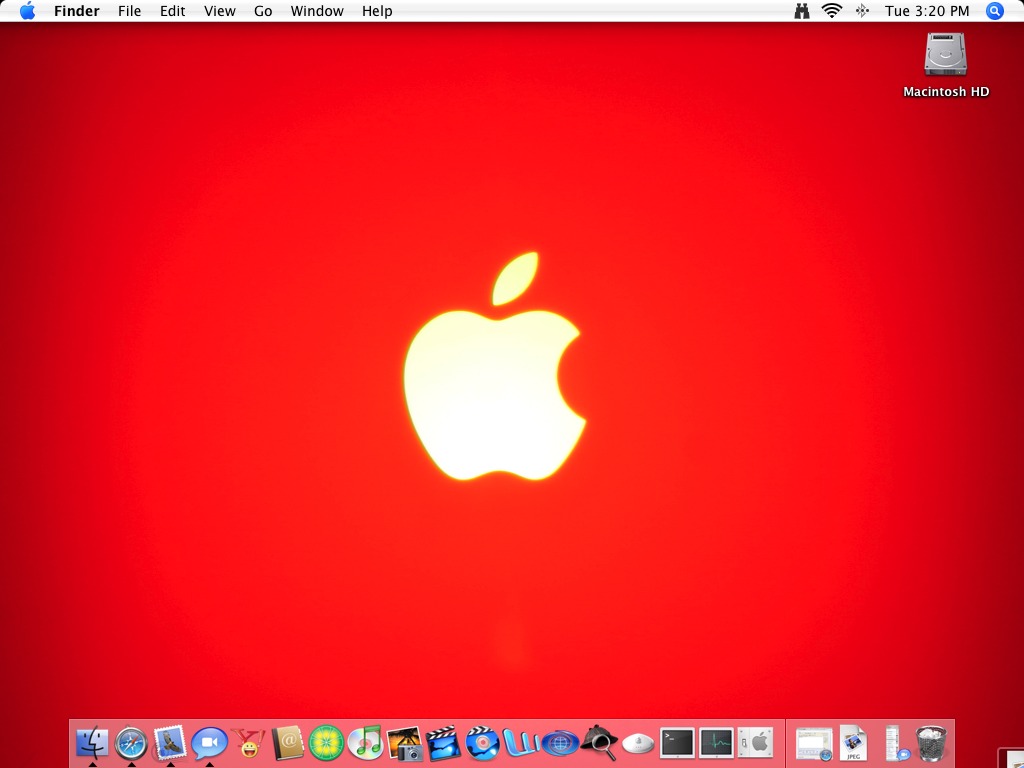
Task: Launch Sherlock detective hat icon
Action: (x=599, y=743)
